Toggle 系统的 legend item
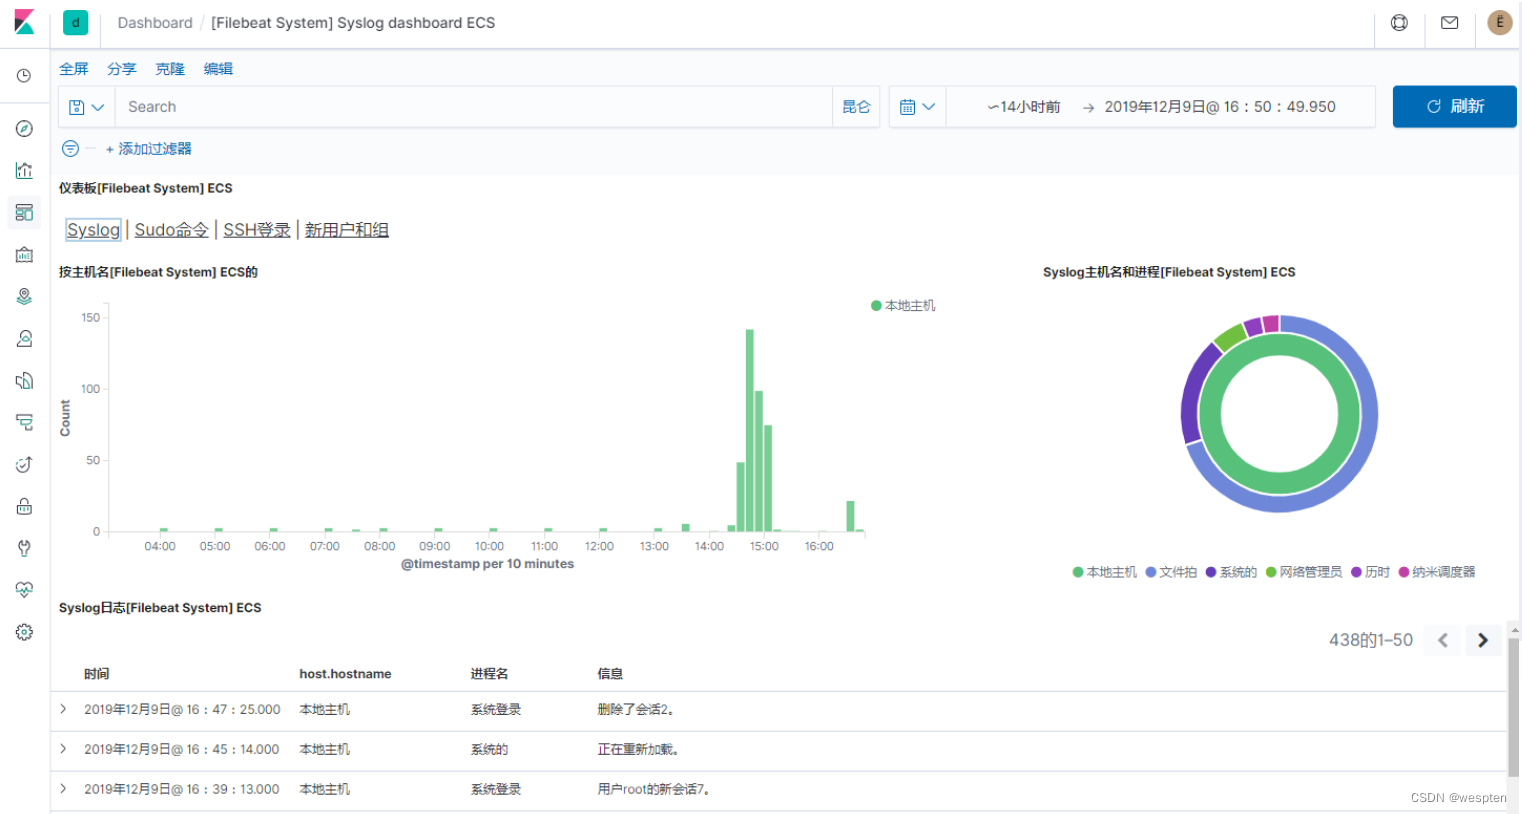 point(1231,572)
